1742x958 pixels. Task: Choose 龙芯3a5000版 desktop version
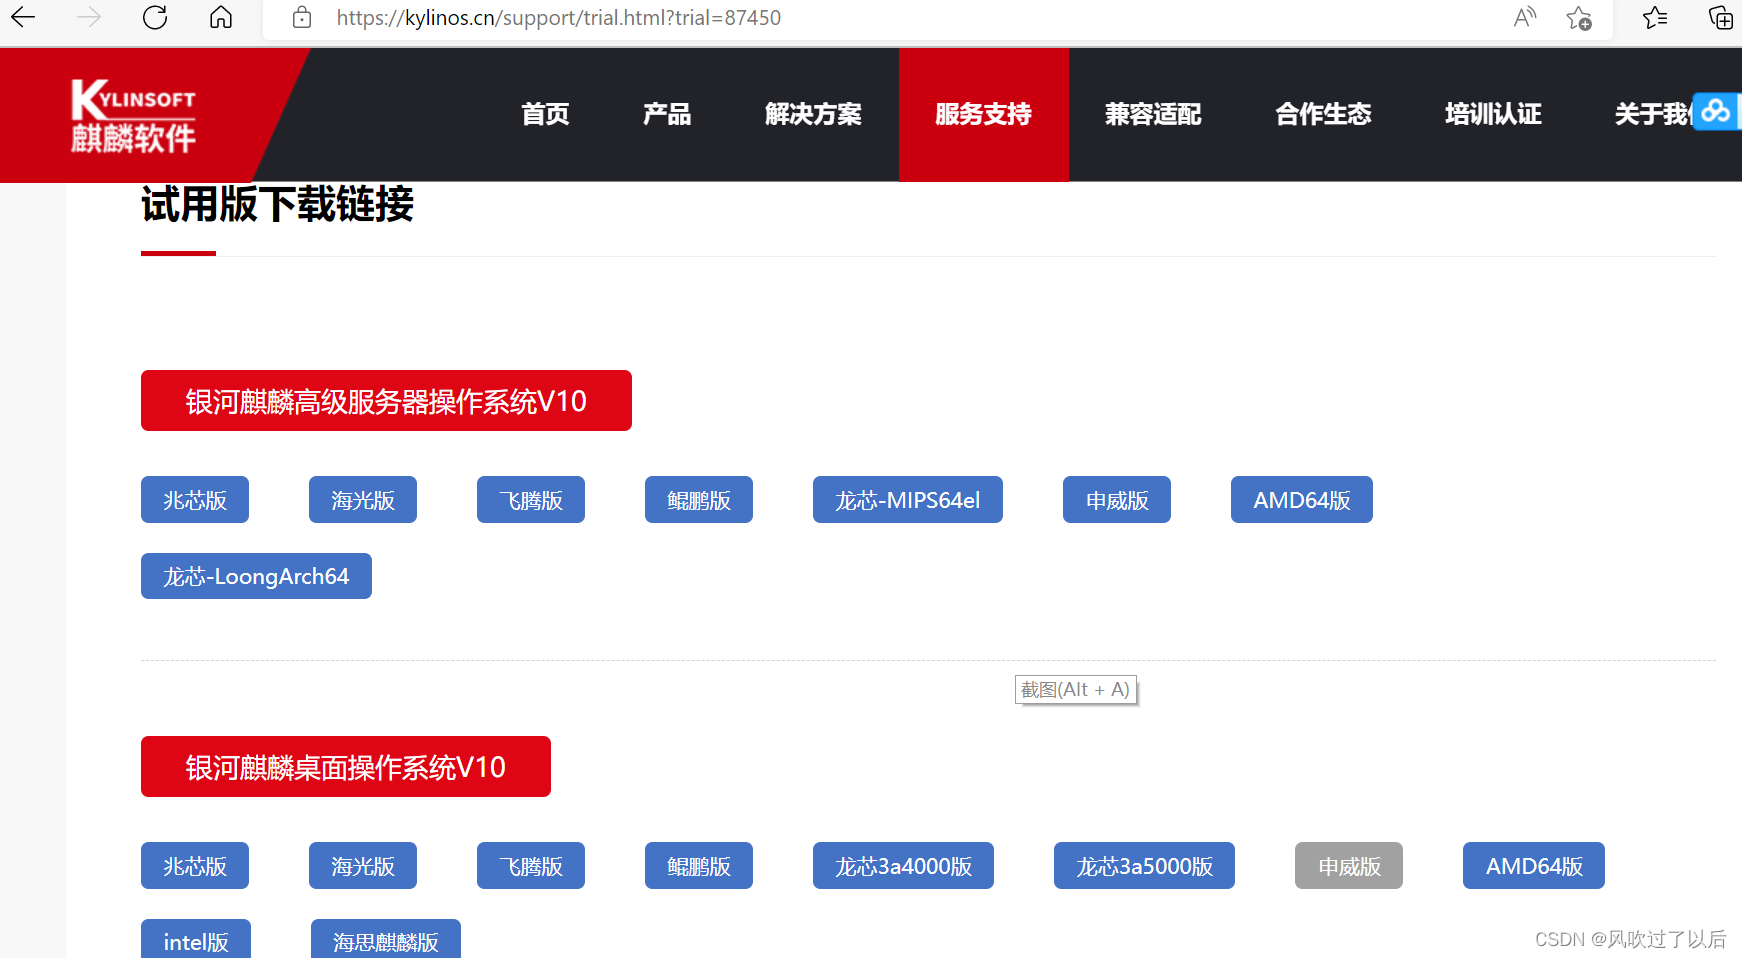click(x=1145, y=866)
